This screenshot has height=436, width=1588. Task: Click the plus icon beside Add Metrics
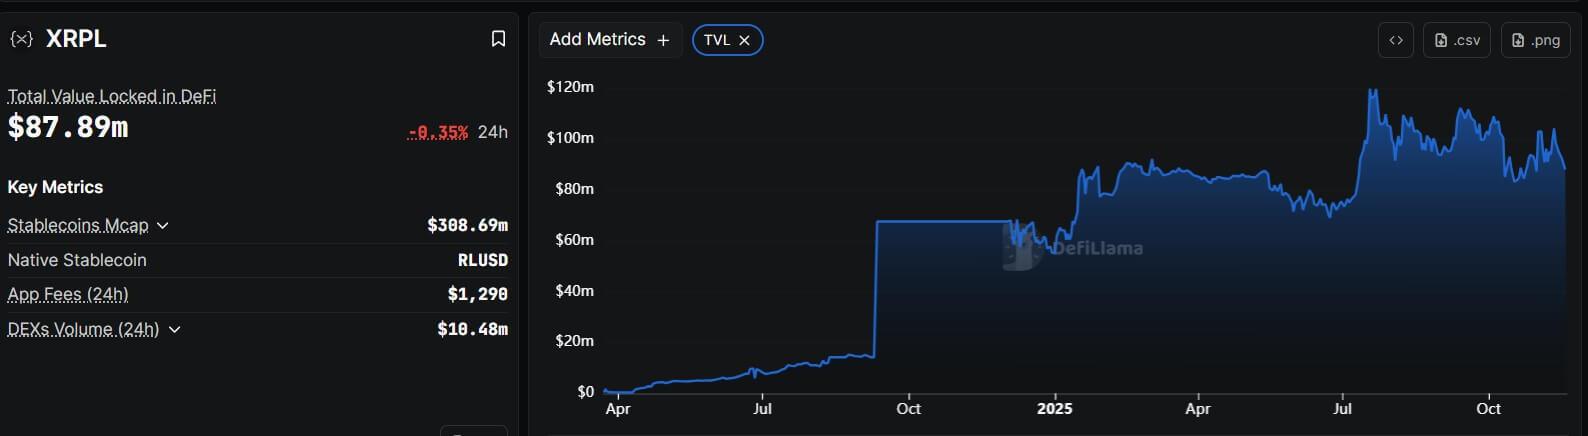[x=663, y=40]
